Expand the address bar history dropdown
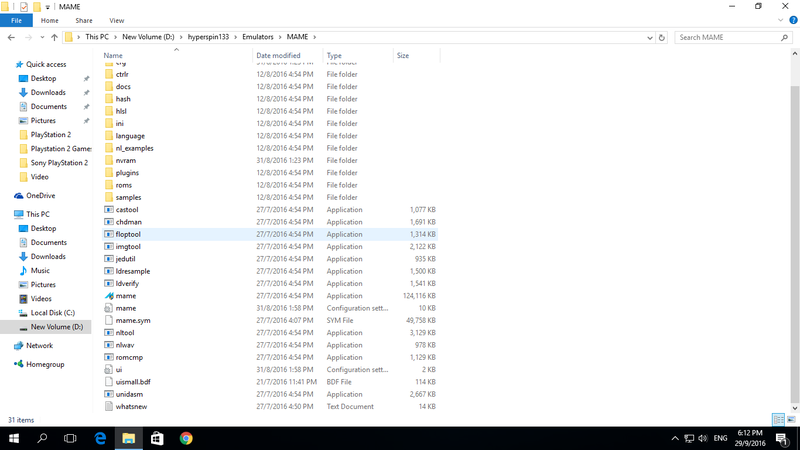The image size is (800, 450). 649,37
